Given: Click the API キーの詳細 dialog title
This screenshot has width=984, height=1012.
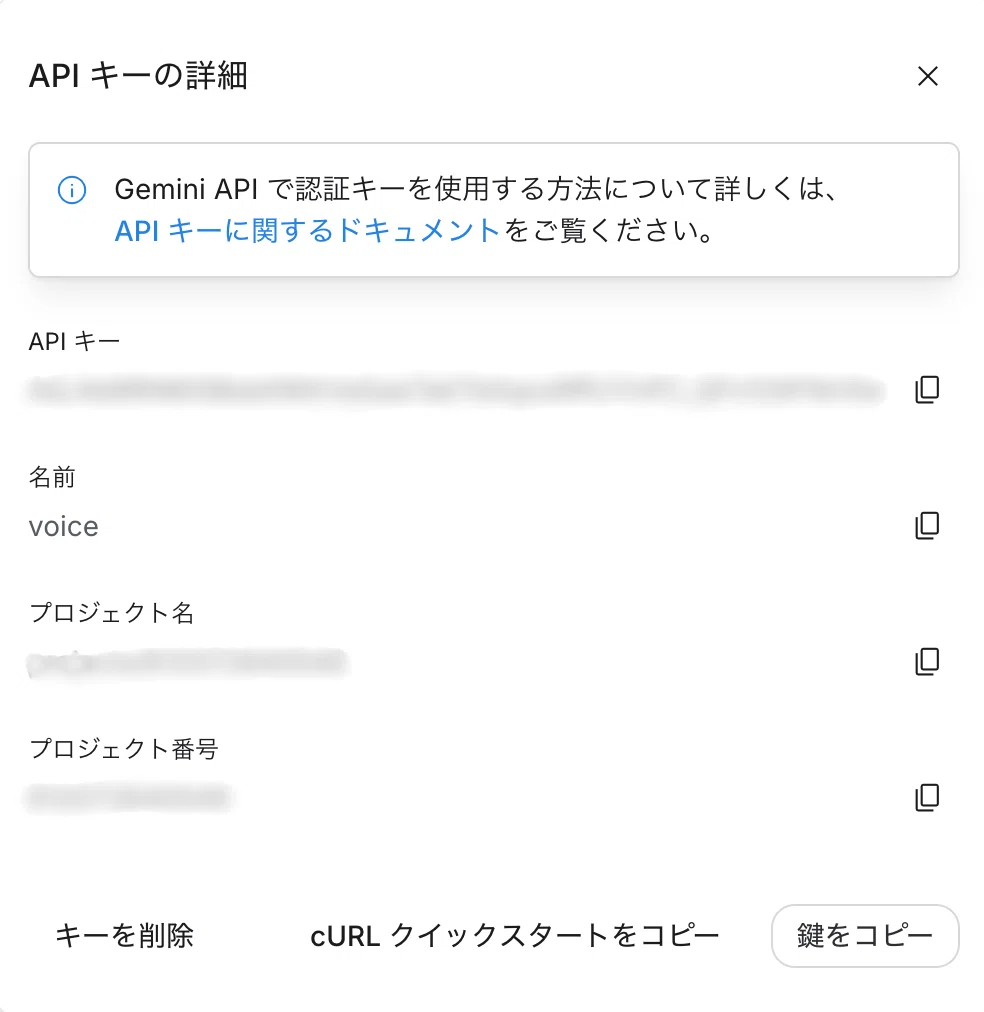Looking at the screenshot, I should click(138, 76).
